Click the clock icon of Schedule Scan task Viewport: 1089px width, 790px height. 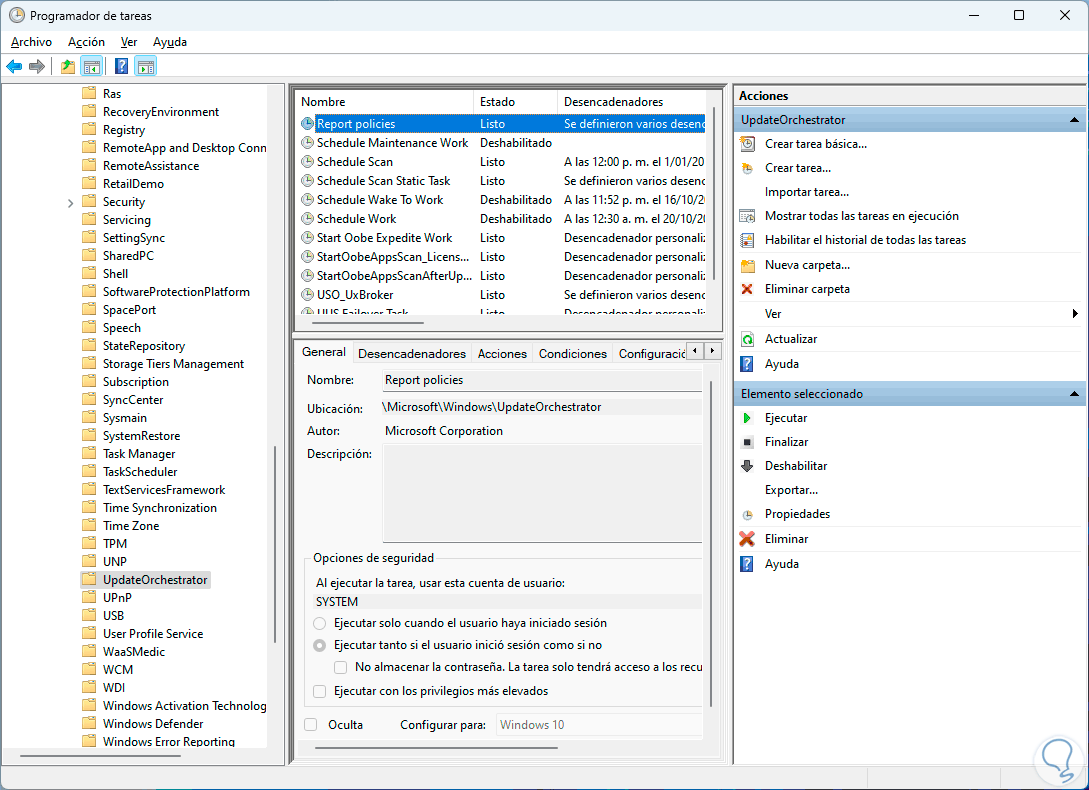click(308, 162)
